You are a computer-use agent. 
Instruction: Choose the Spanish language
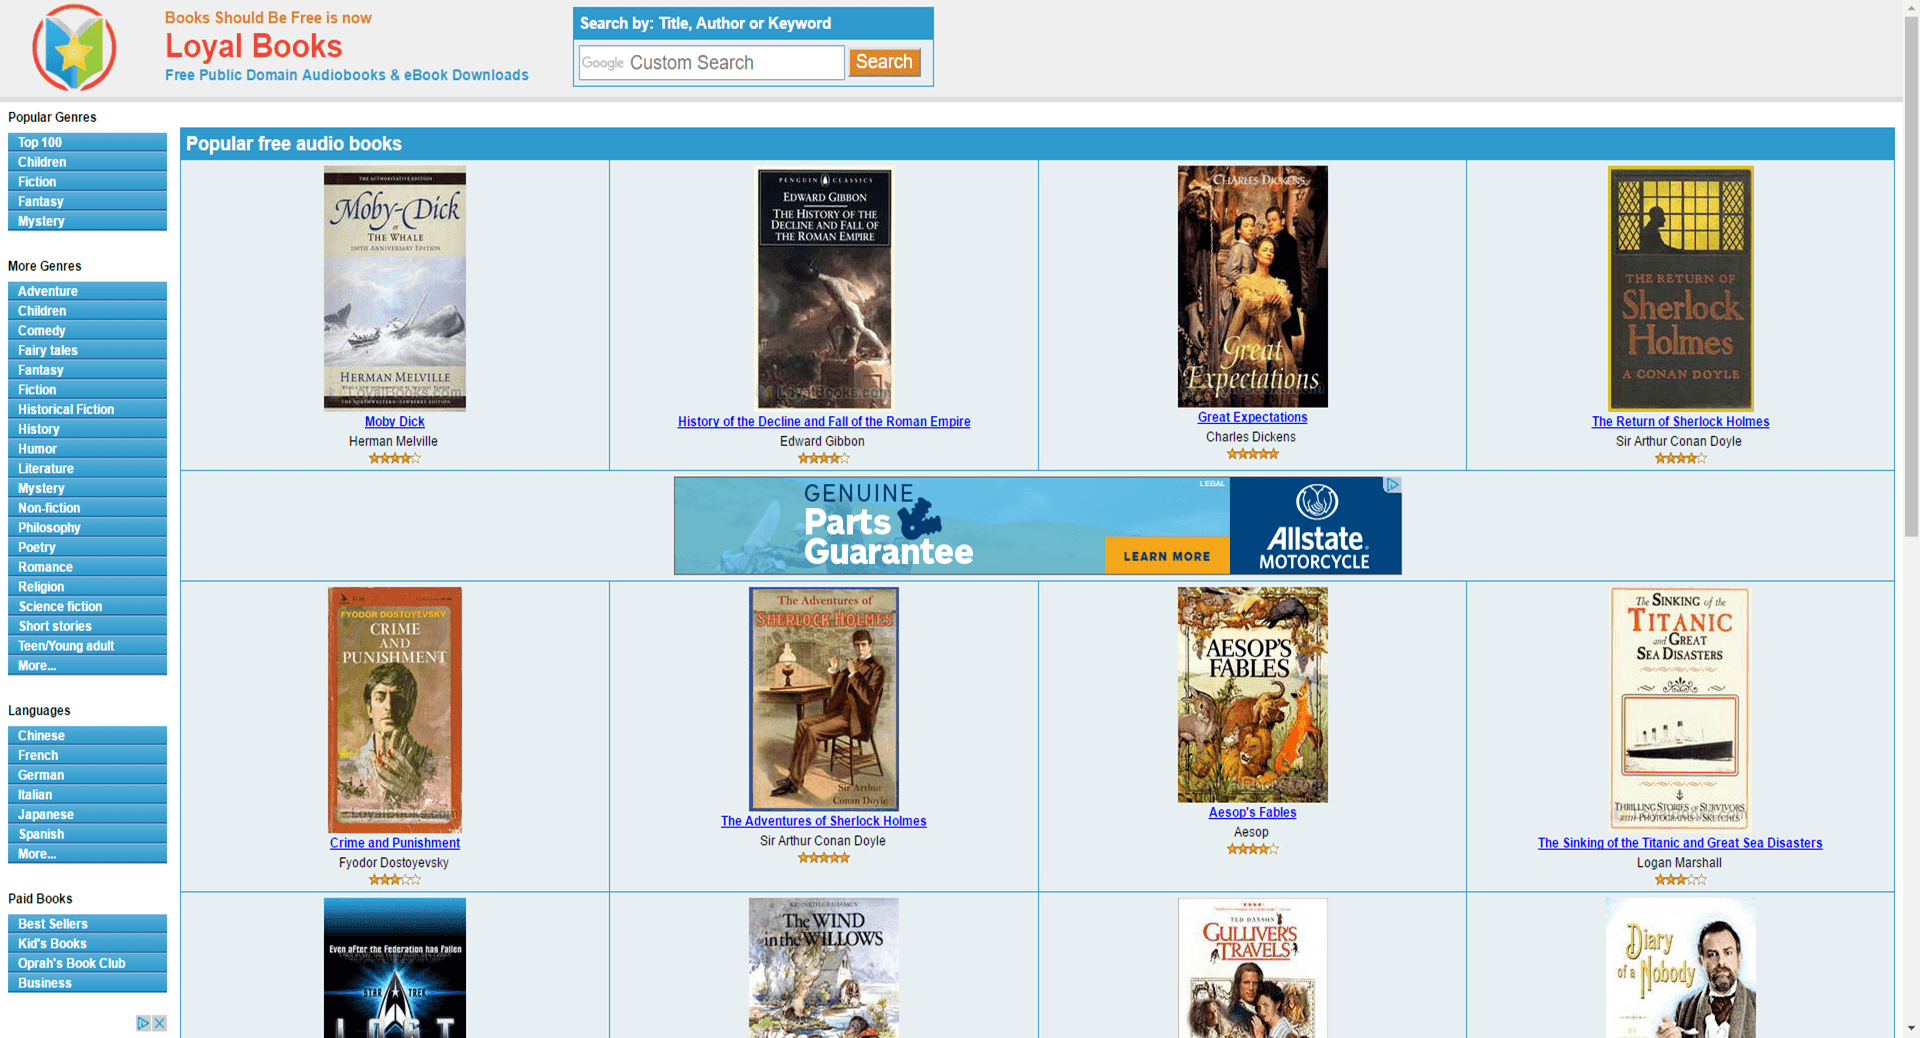click(87, 834)
